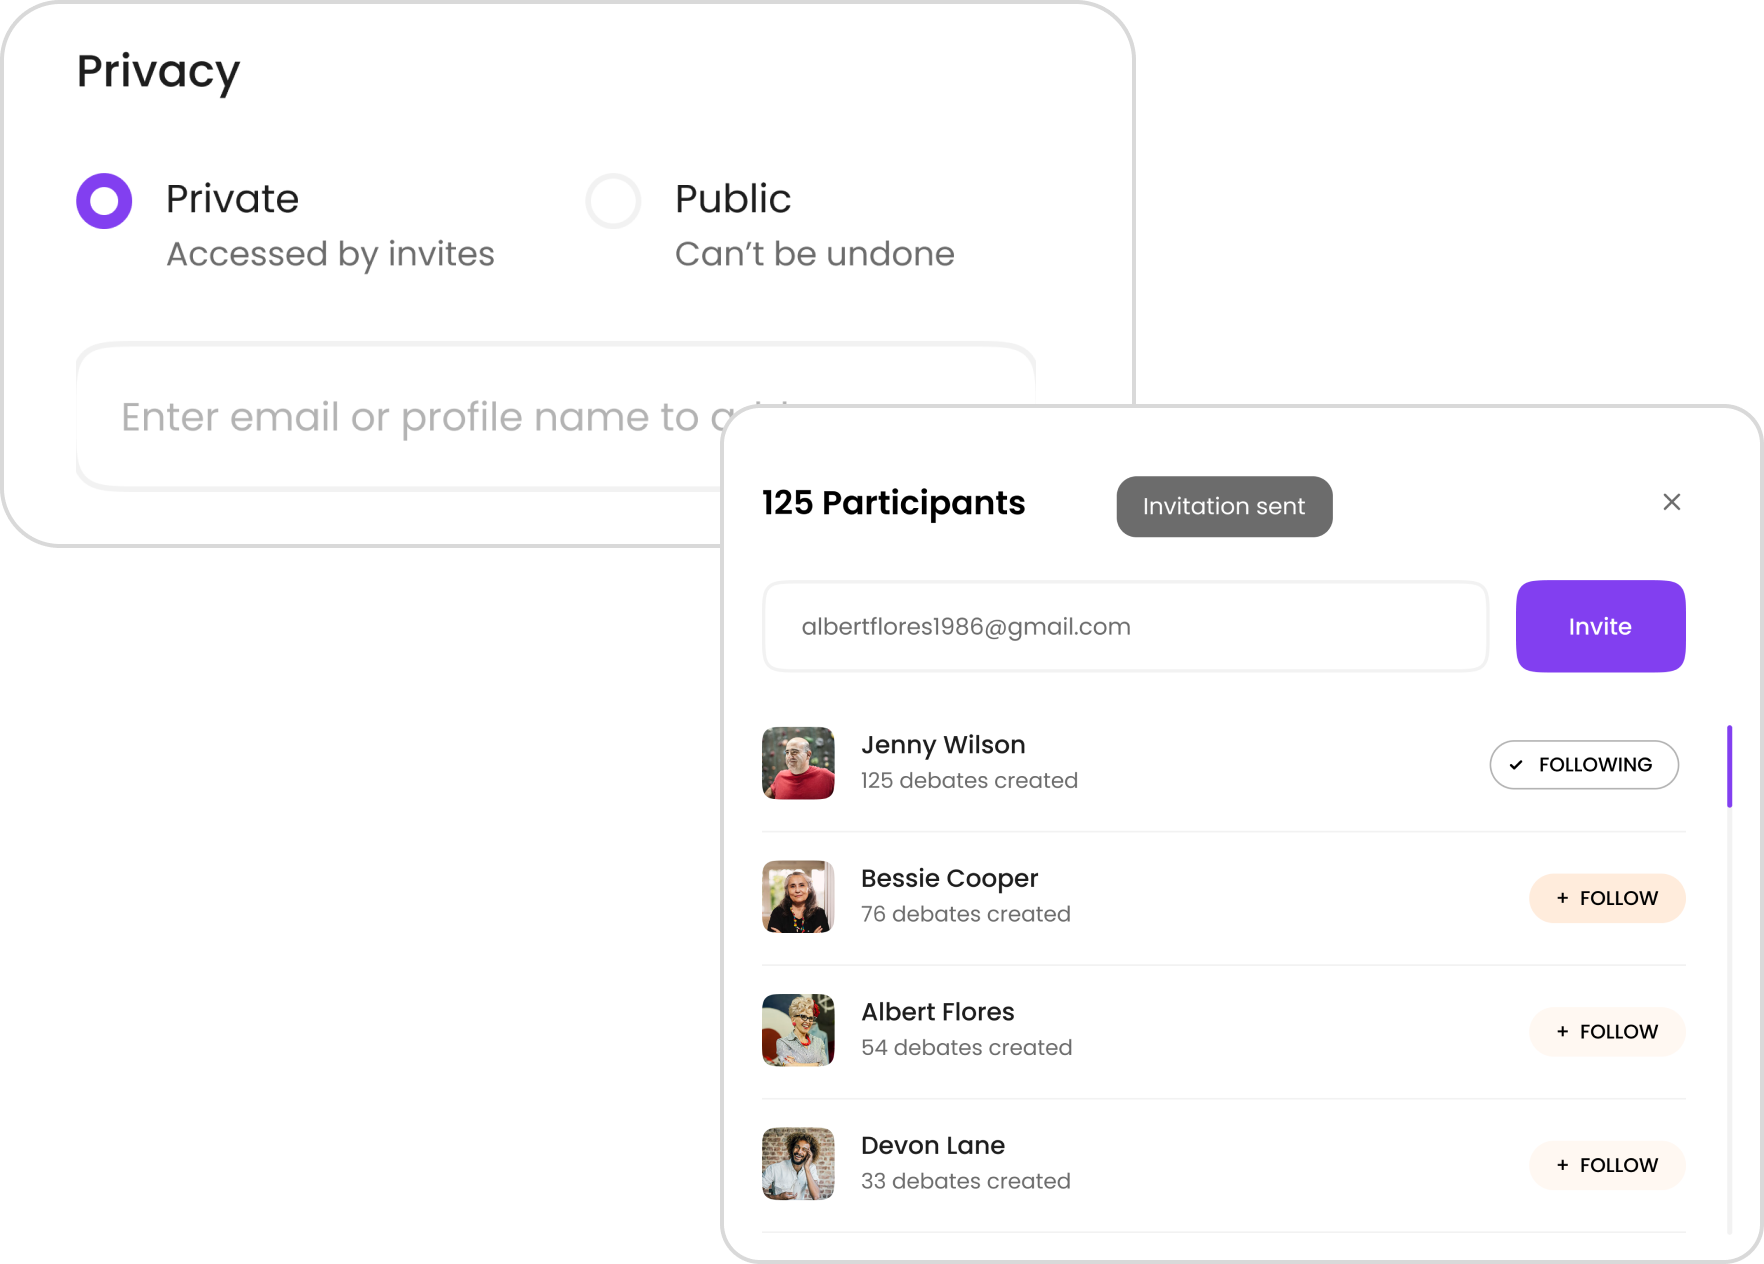Select the Public radio button

tap(613, 201)
